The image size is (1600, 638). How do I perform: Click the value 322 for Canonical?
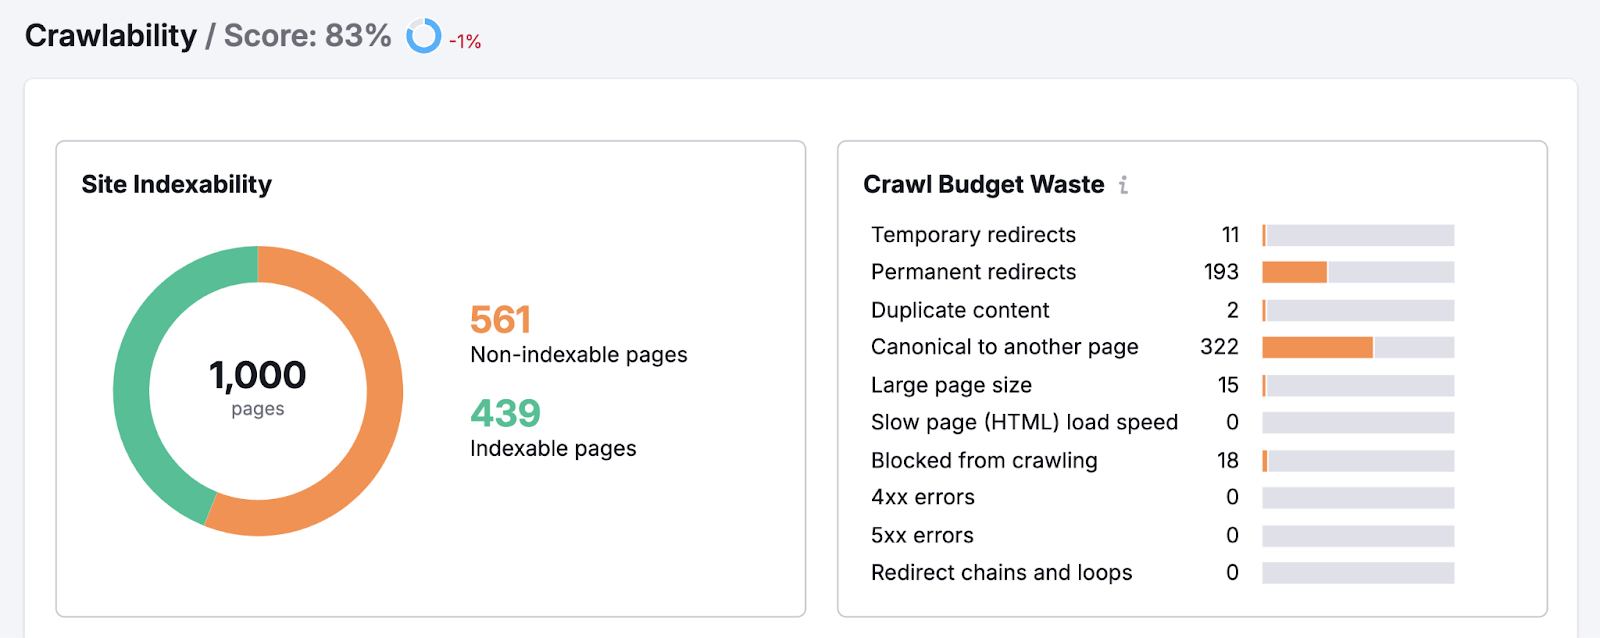1219,347
